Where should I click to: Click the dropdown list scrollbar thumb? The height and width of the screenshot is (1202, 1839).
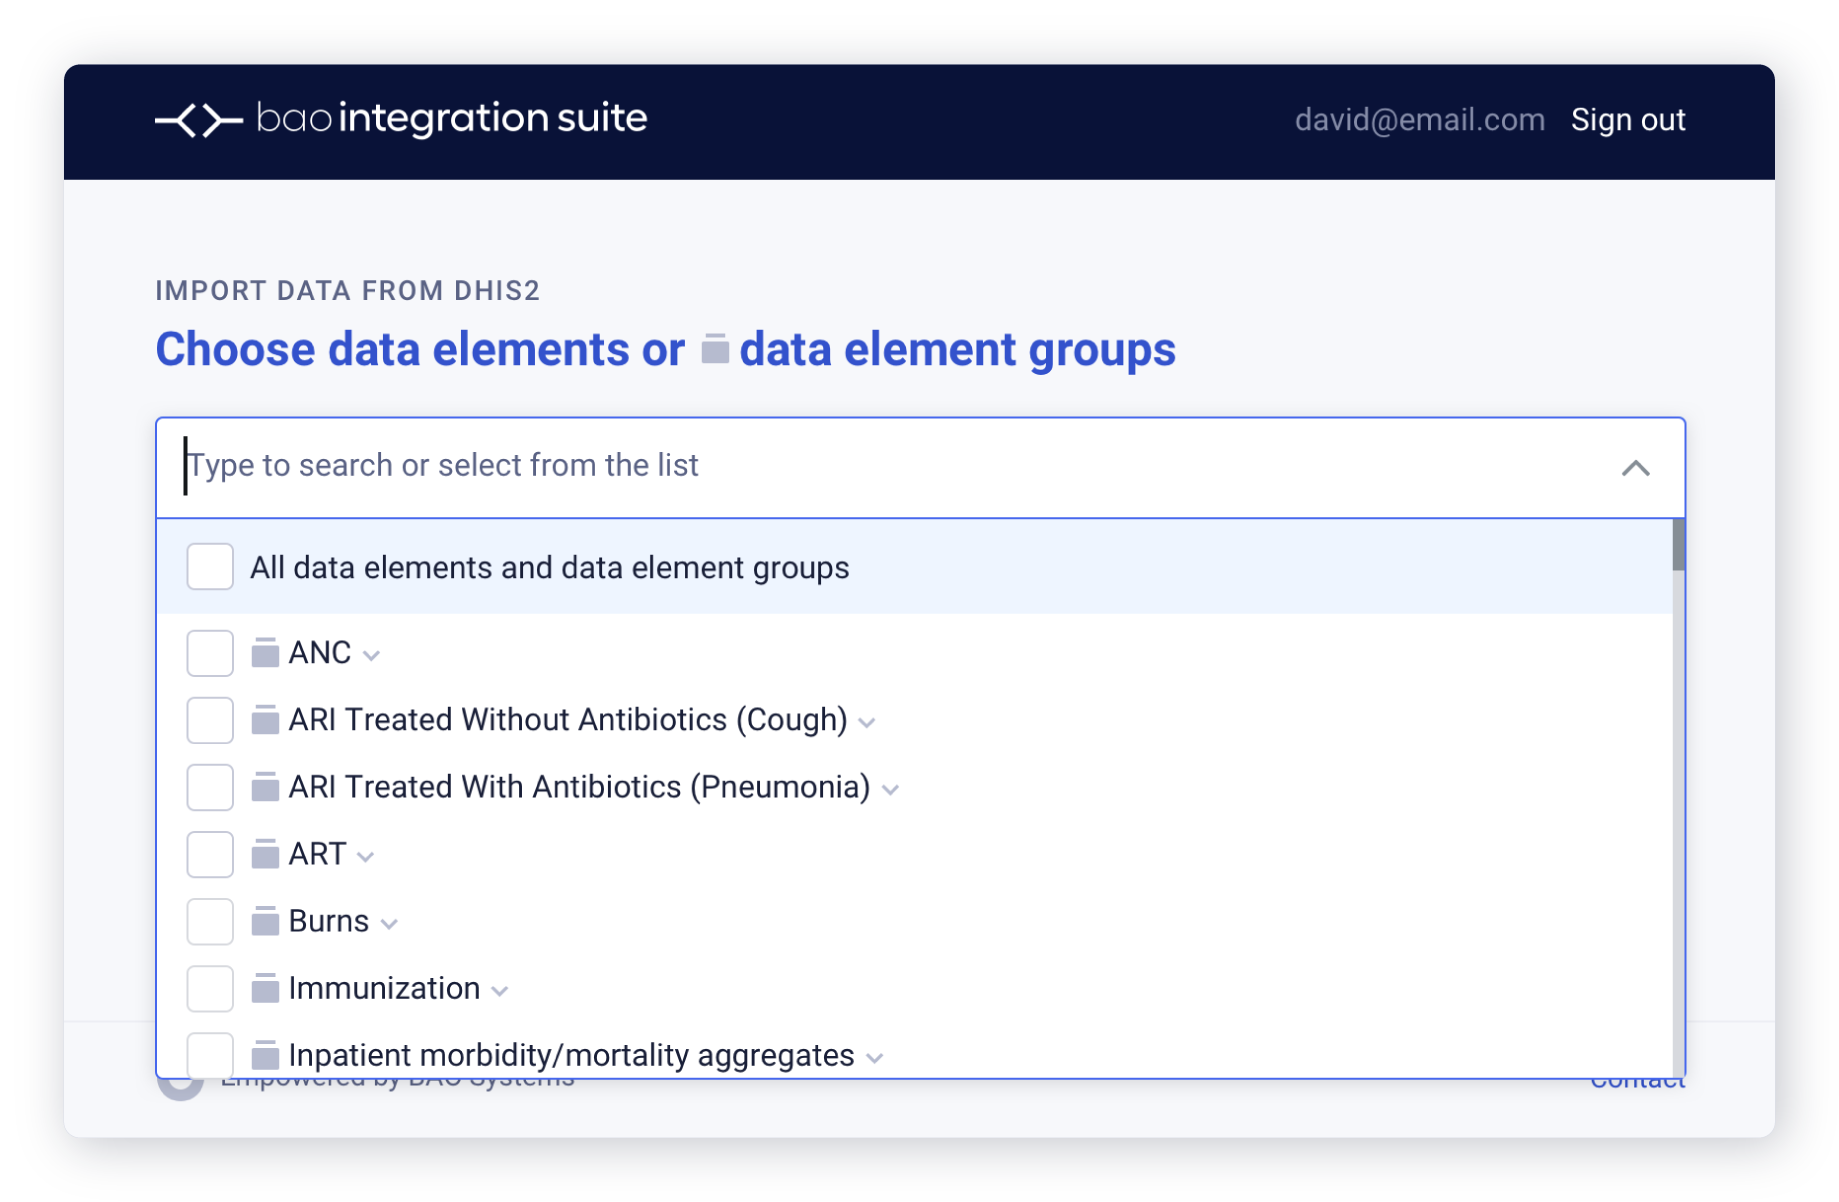tap(1678, 546)
